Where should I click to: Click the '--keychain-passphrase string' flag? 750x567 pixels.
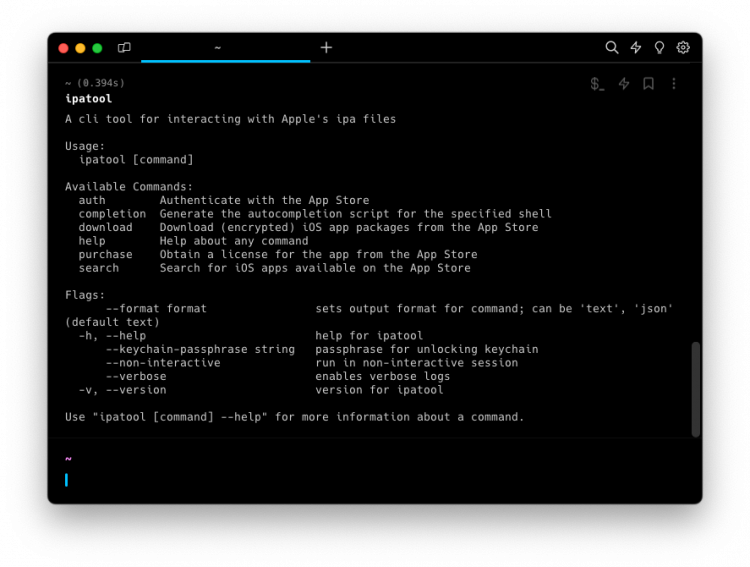coord(200,349)
